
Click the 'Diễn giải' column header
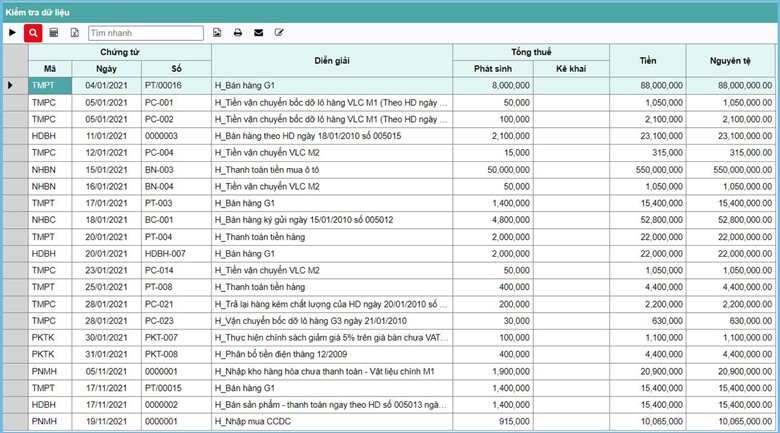331,60
